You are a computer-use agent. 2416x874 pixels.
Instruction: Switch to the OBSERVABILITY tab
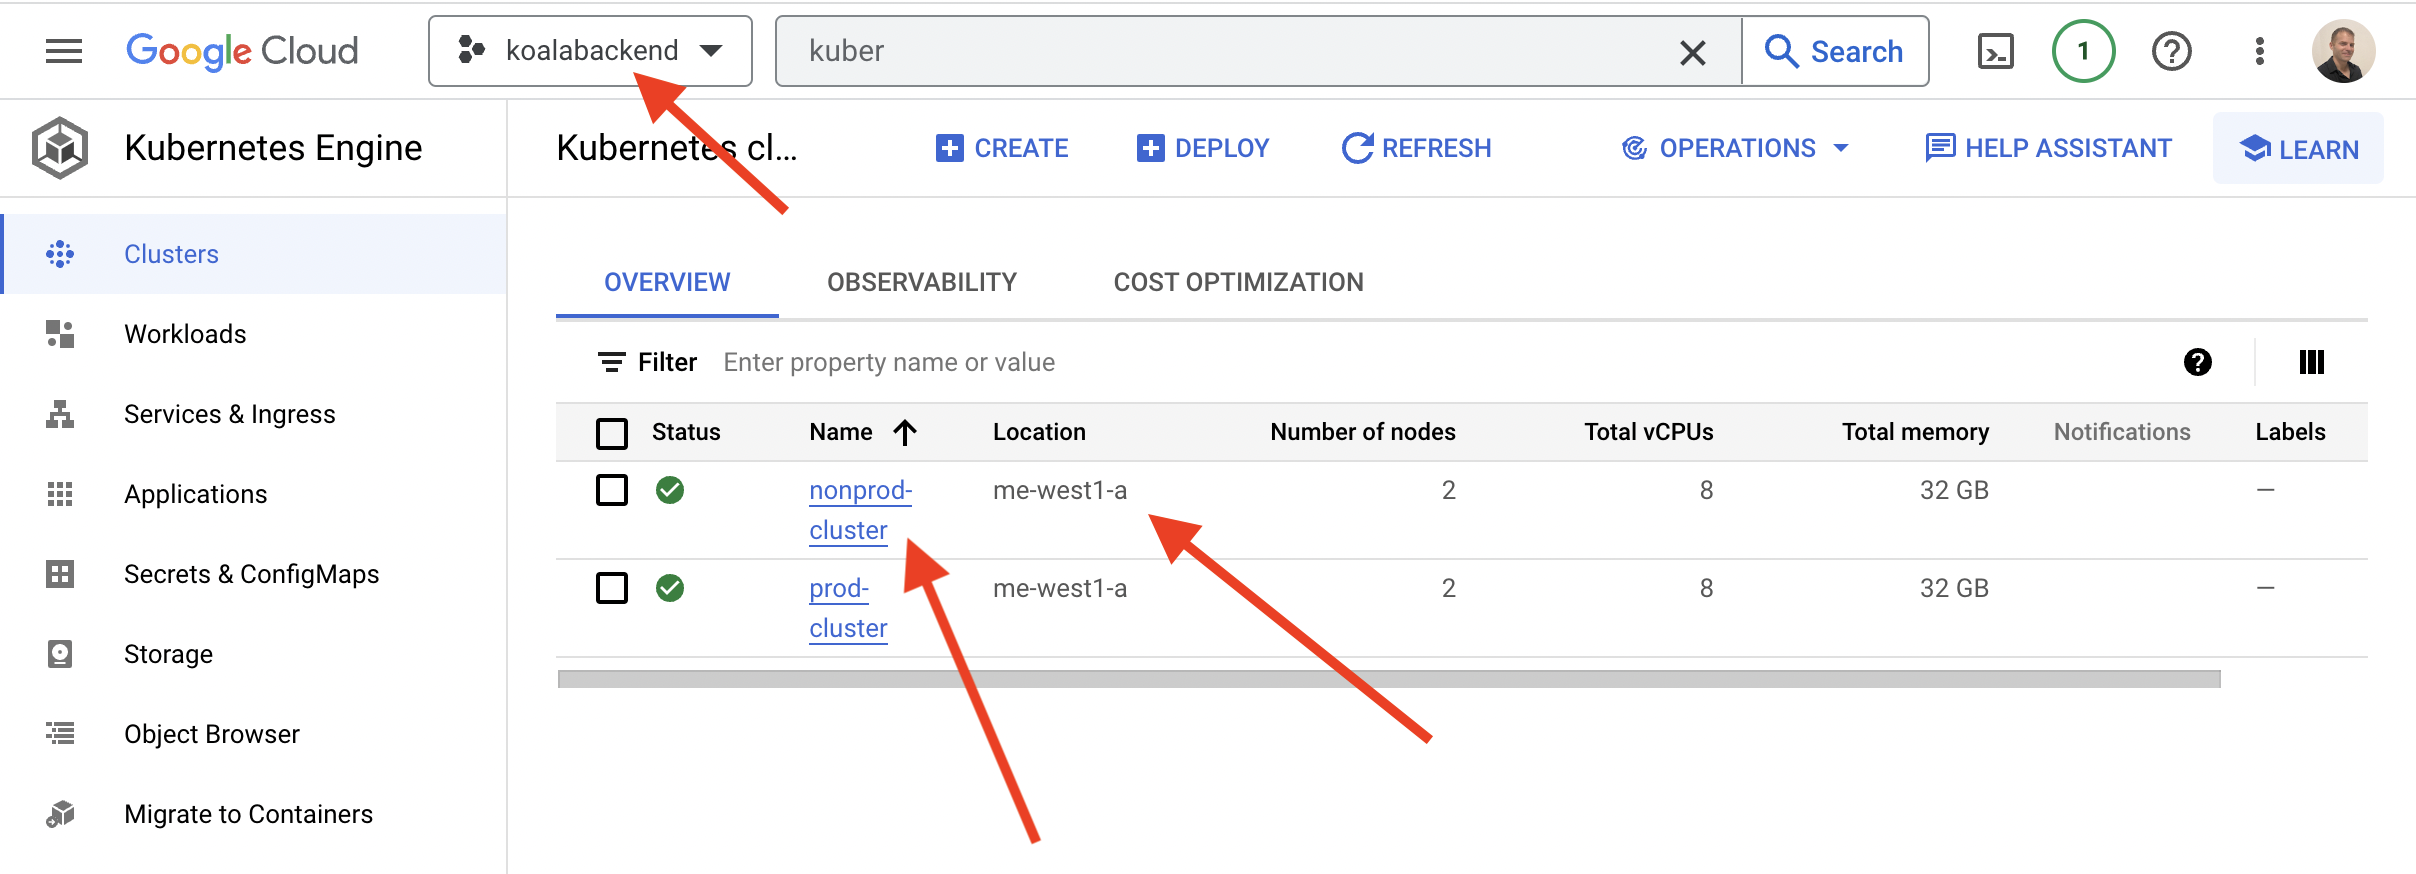coord(922,282)
